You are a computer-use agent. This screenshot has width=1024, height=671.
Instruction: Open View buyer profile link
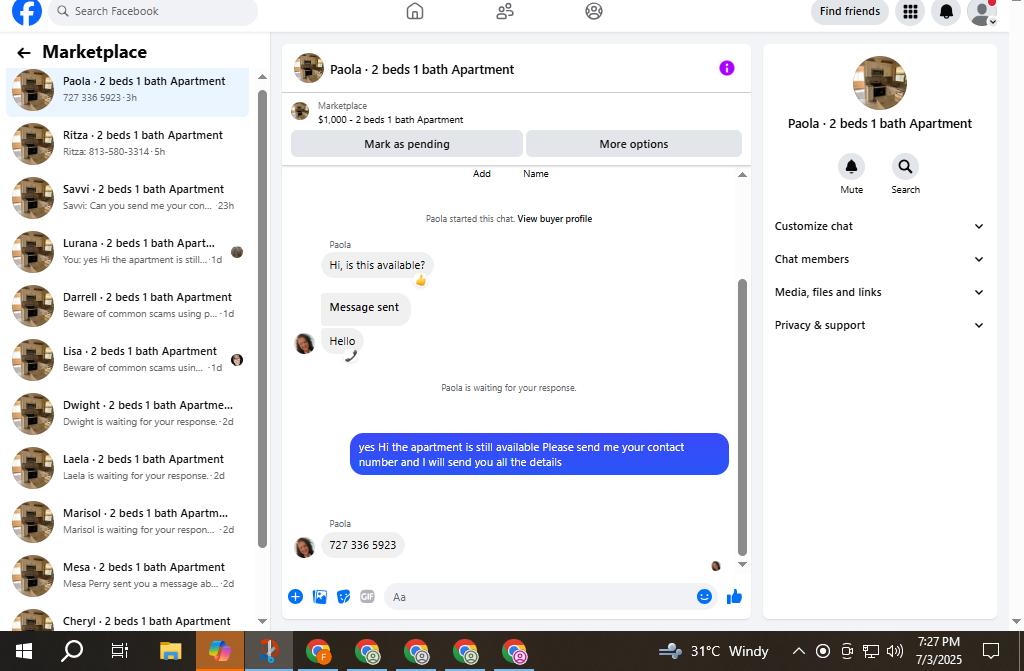click(554, 219)
